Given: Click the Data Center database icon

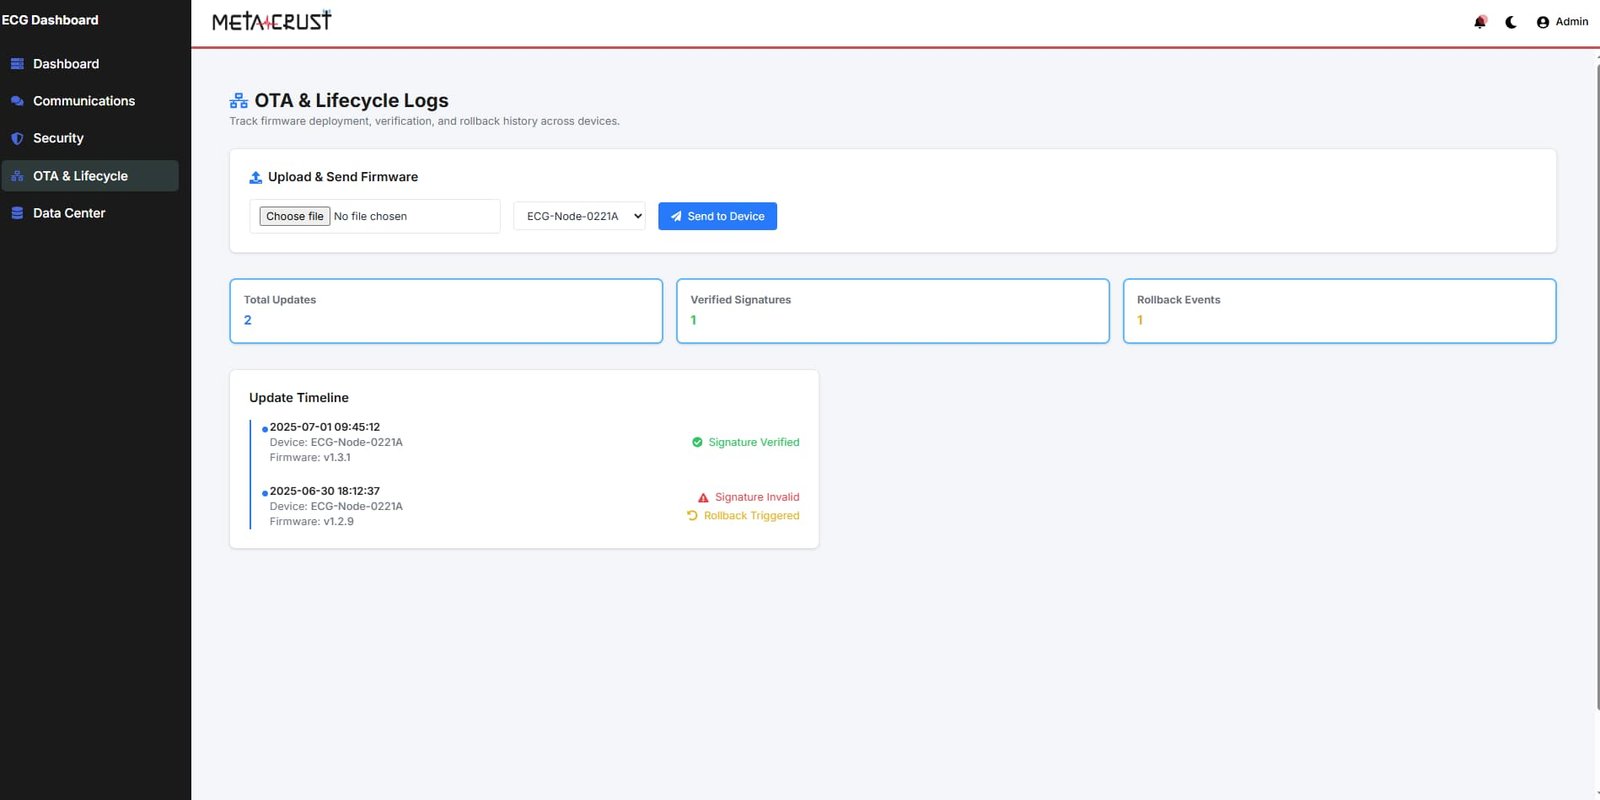Looking at the screenshot, I should click(x=17, y=213).
